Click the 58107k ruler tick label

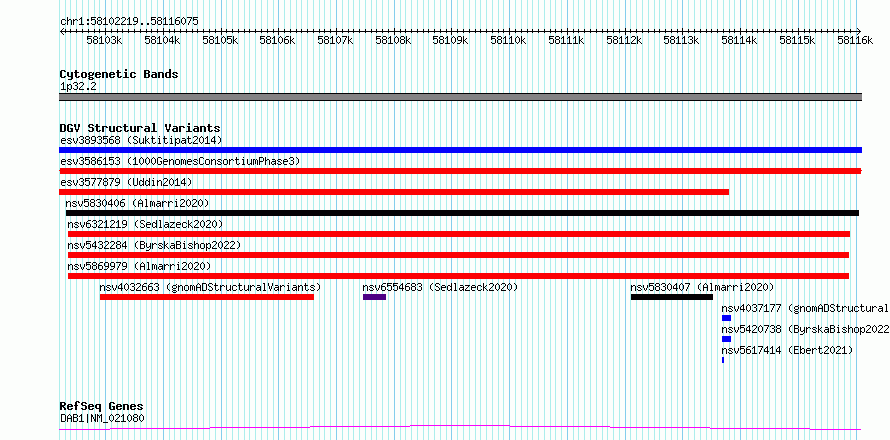pyautogui.click(x=336, y=40)
